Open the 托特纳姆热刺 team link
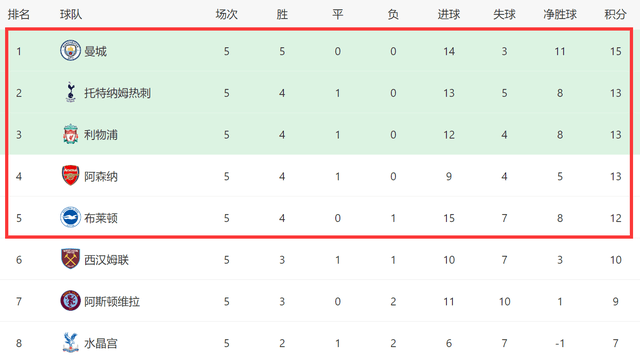 pyautogui.click(x=118, y=93)
